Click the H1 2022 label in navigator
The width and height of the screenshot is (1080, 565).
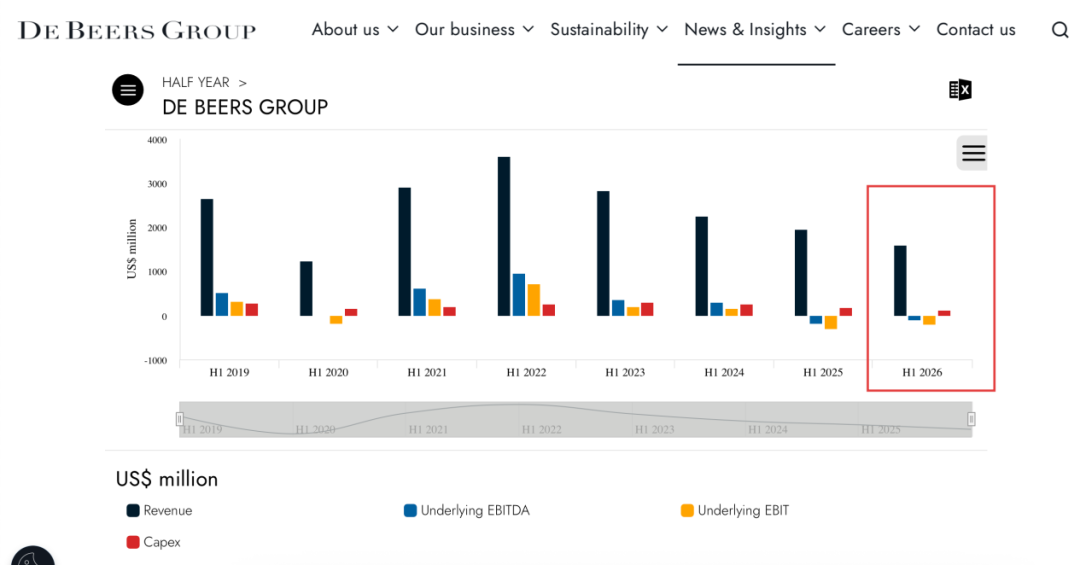tap(541, 430)
